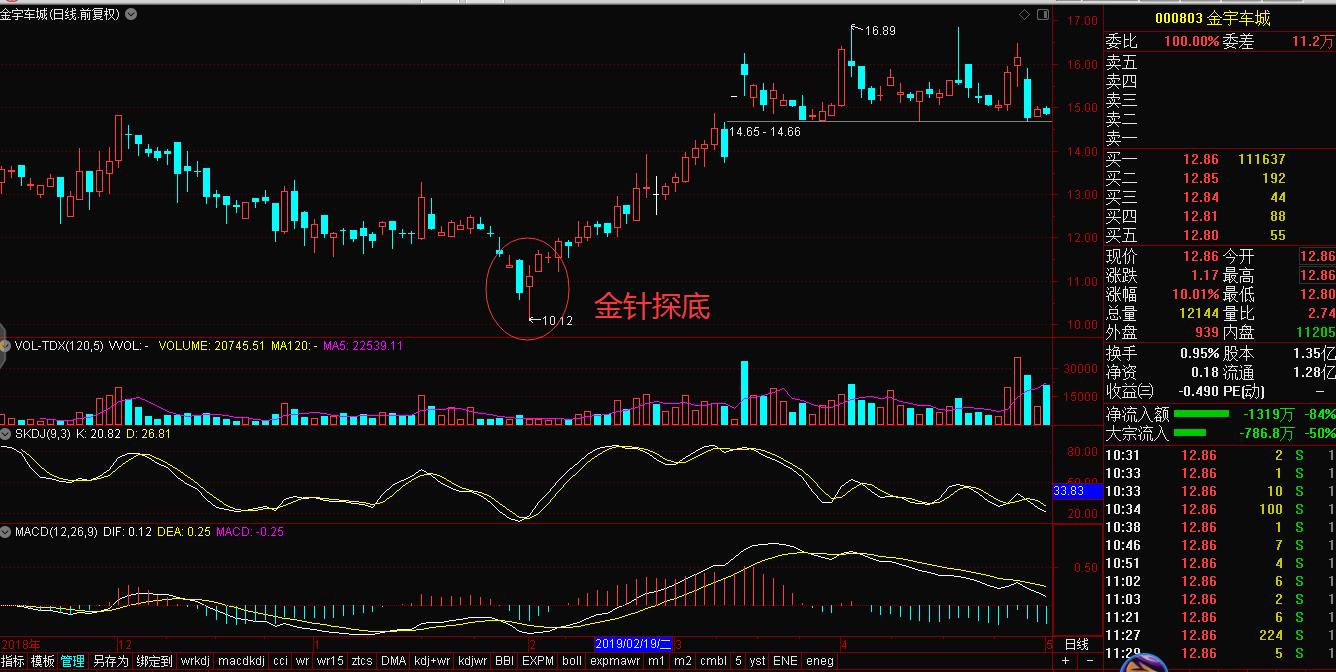Click the 外盘 939 value
This screenshot has height=672, width=1336.
point(1207,333)
